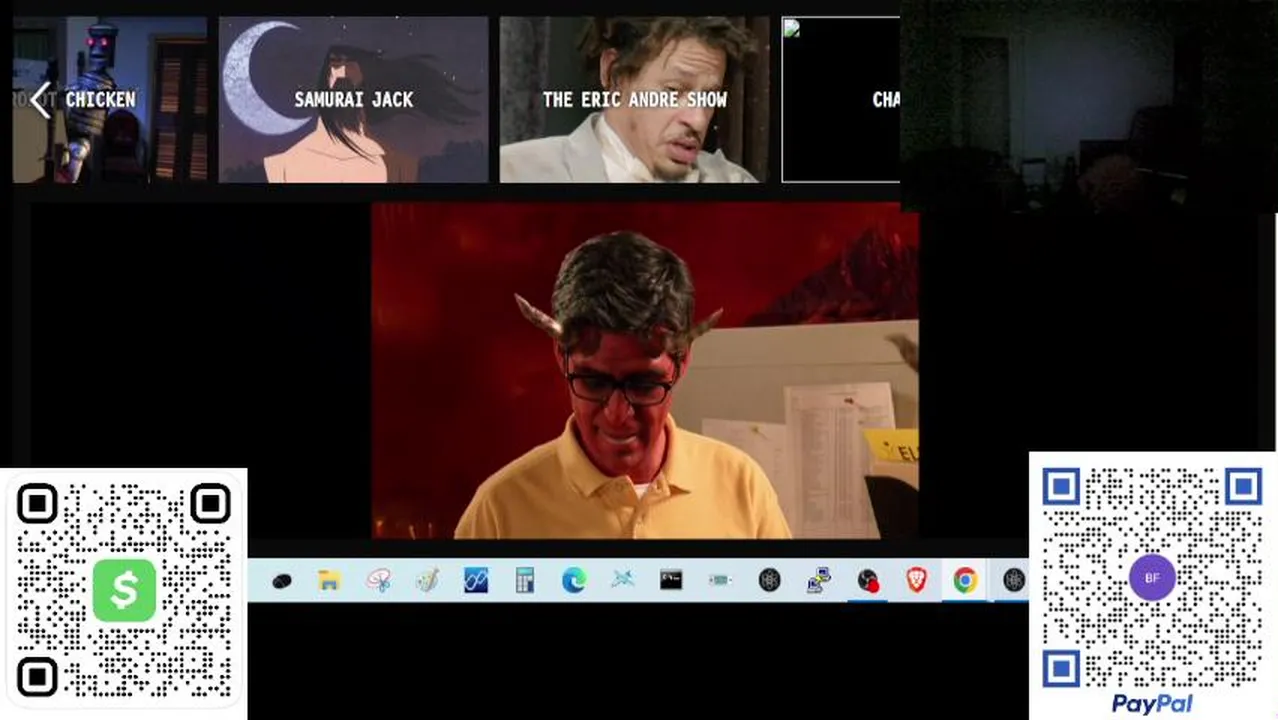Image resolution: width=1278 pixels, height=720 pixels.
Task: Open the Robot Chicken show tile
Action: pos(110,99)
